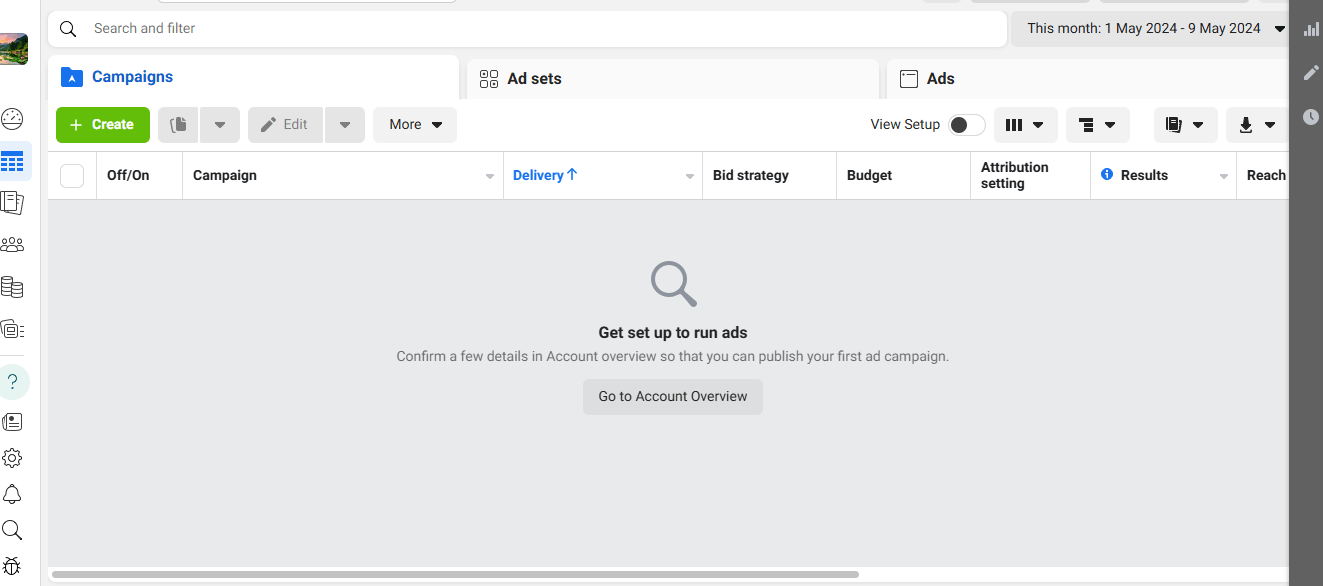The image size is (1323, 586).
Task: Open Billing using the coins icon
Action: pos(13,287)
